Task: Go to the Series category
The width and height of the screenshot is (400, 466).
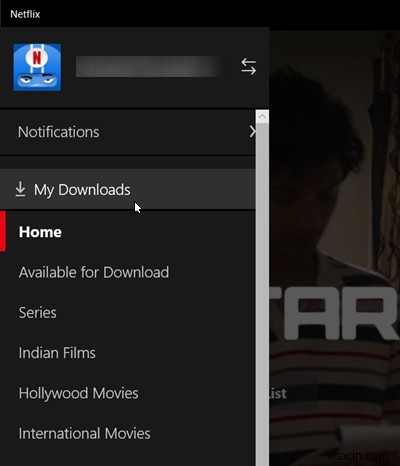Action: click(x=128, y=312)
